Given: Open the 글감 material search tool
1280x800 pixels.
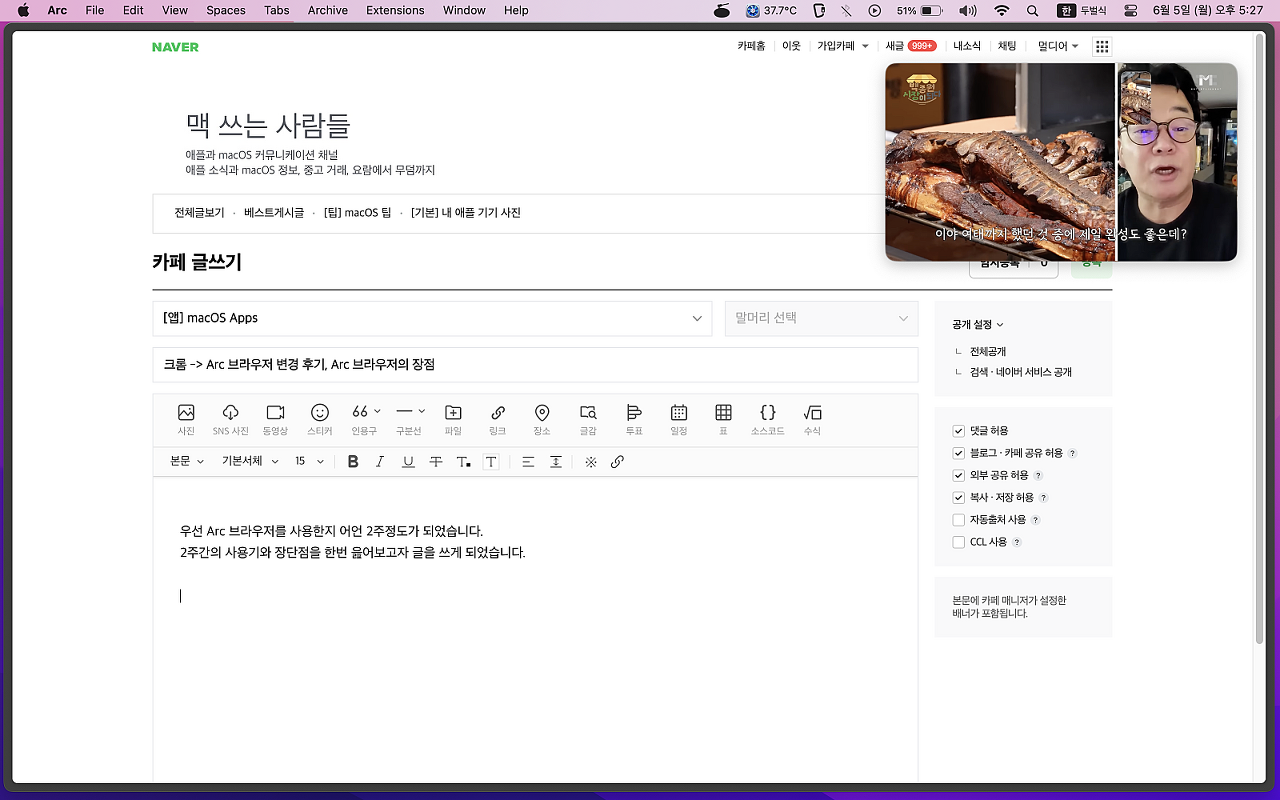Looking at the screenshot, I should click(x=588, y=419).
